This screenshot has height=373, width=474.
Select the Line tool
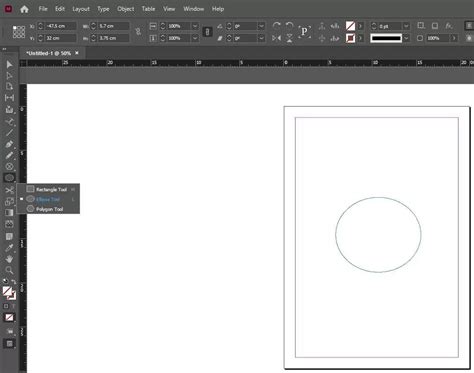9,133
